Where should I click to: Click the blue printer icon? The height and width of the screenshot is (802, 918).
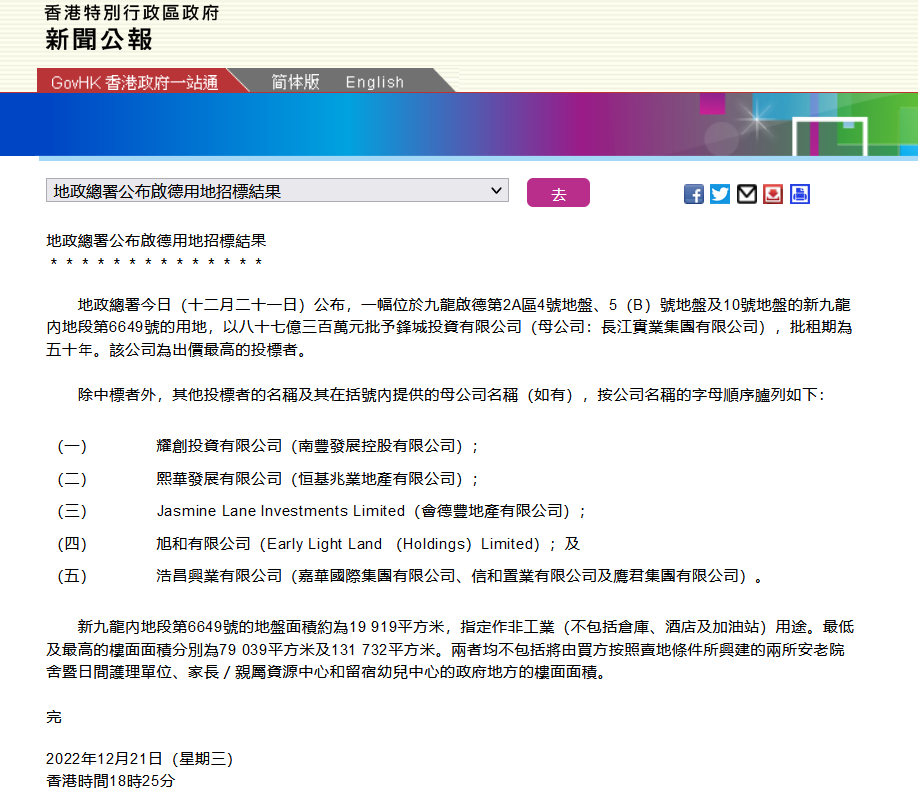click(800, 194)
